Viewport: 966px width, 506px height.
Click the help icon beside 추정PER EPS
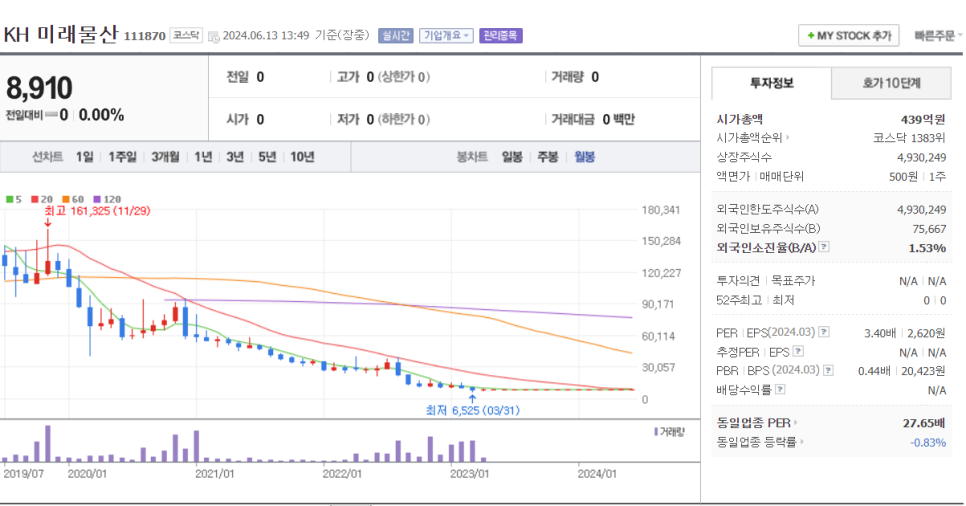[798, 351]
